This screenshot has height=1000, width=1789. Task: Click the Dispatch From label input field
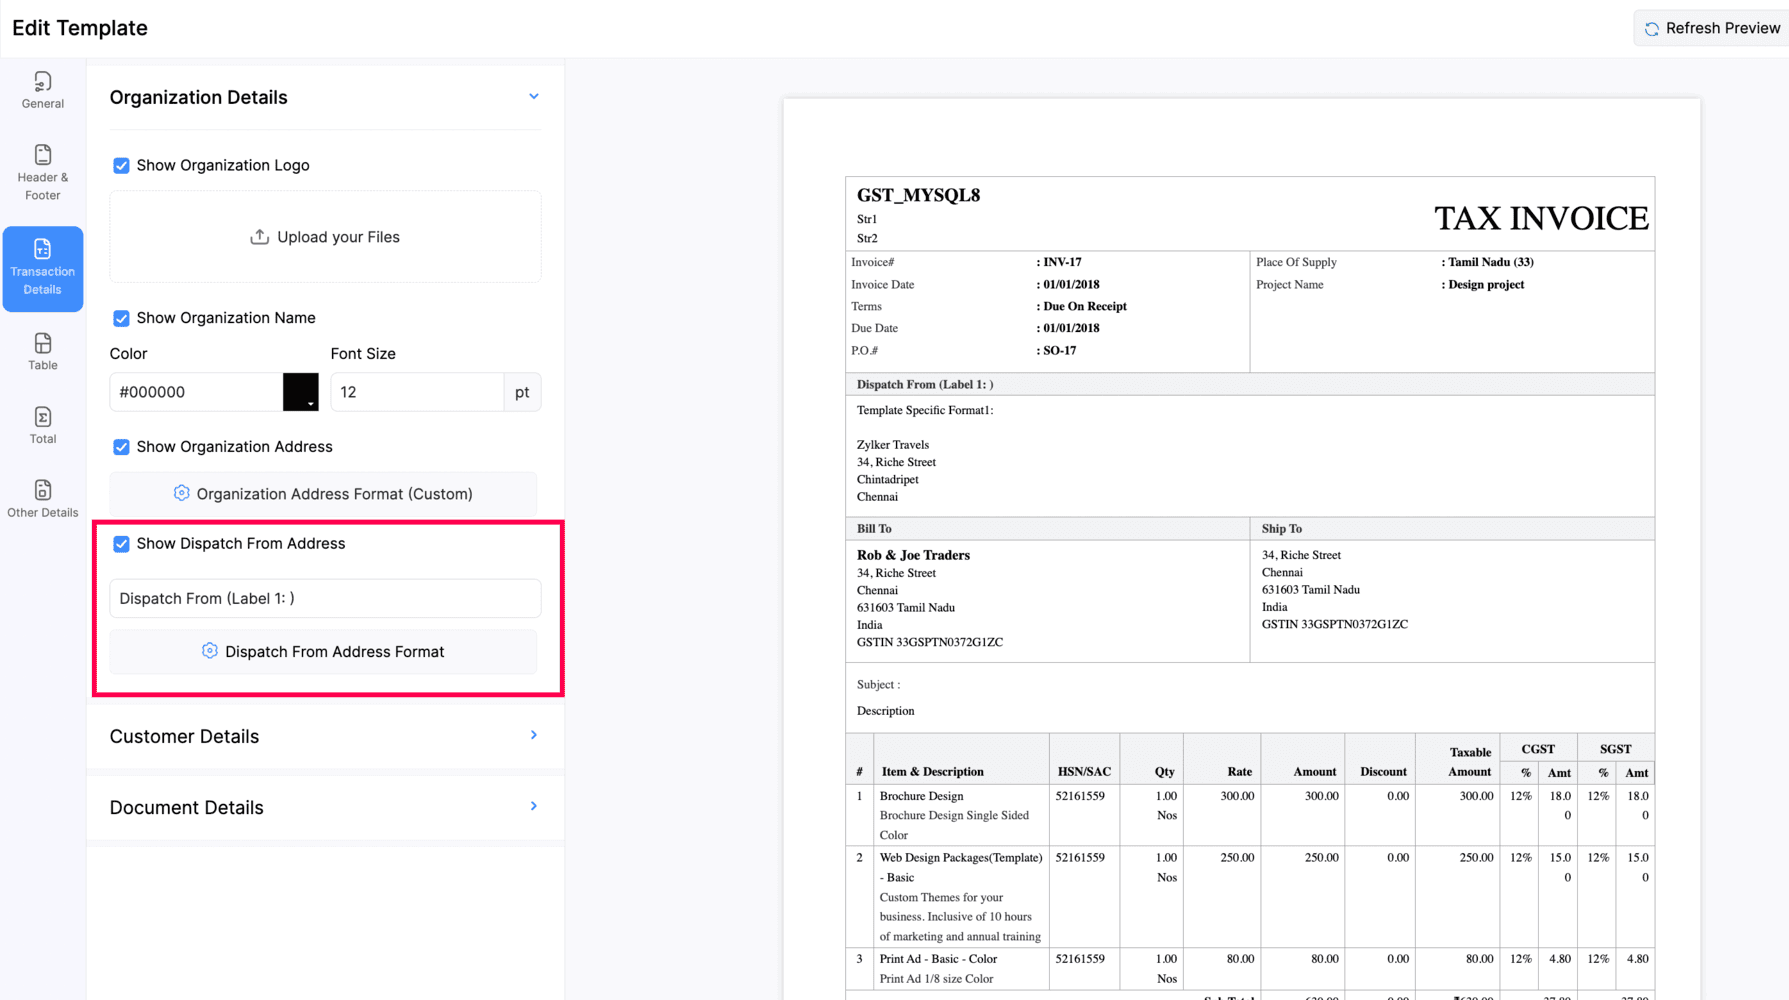coord(325,598)
